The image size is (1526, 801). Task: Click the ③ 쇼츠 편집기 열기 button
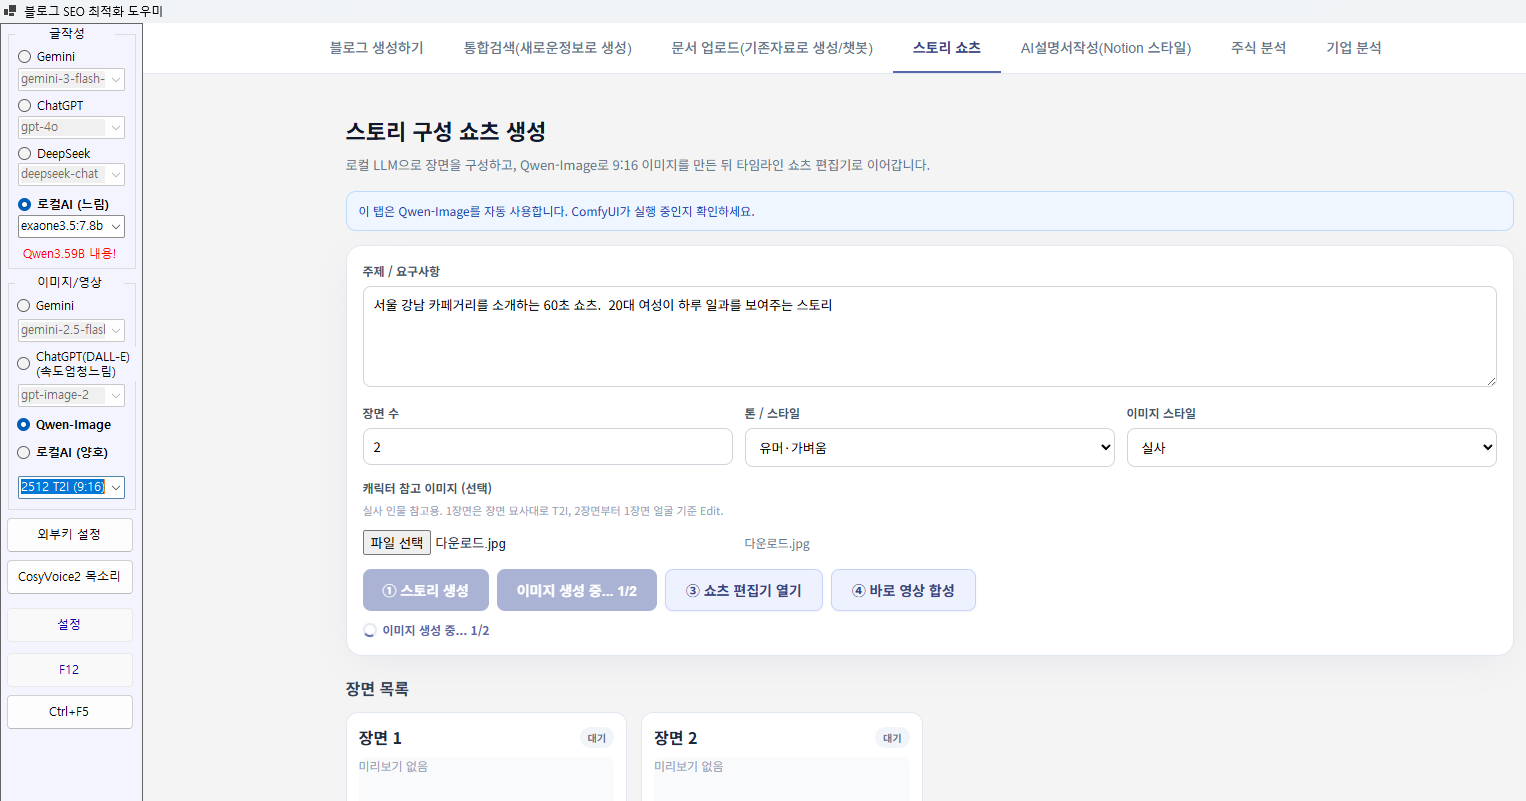click(744, 591)
